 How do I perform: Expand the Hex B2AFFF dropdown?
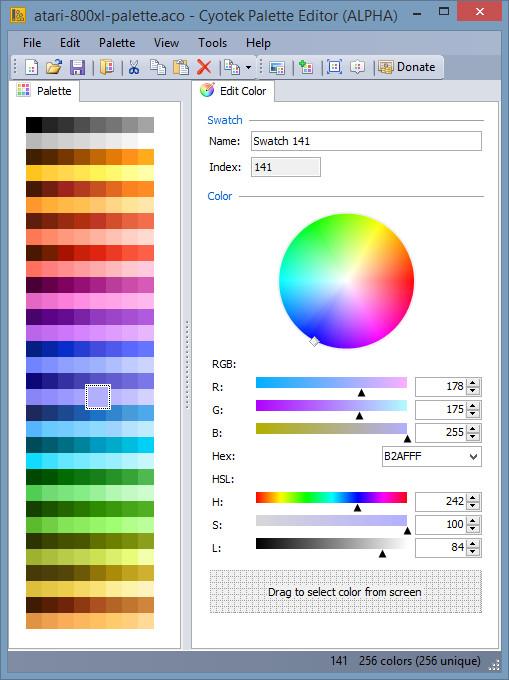click(x=473, y=456)
